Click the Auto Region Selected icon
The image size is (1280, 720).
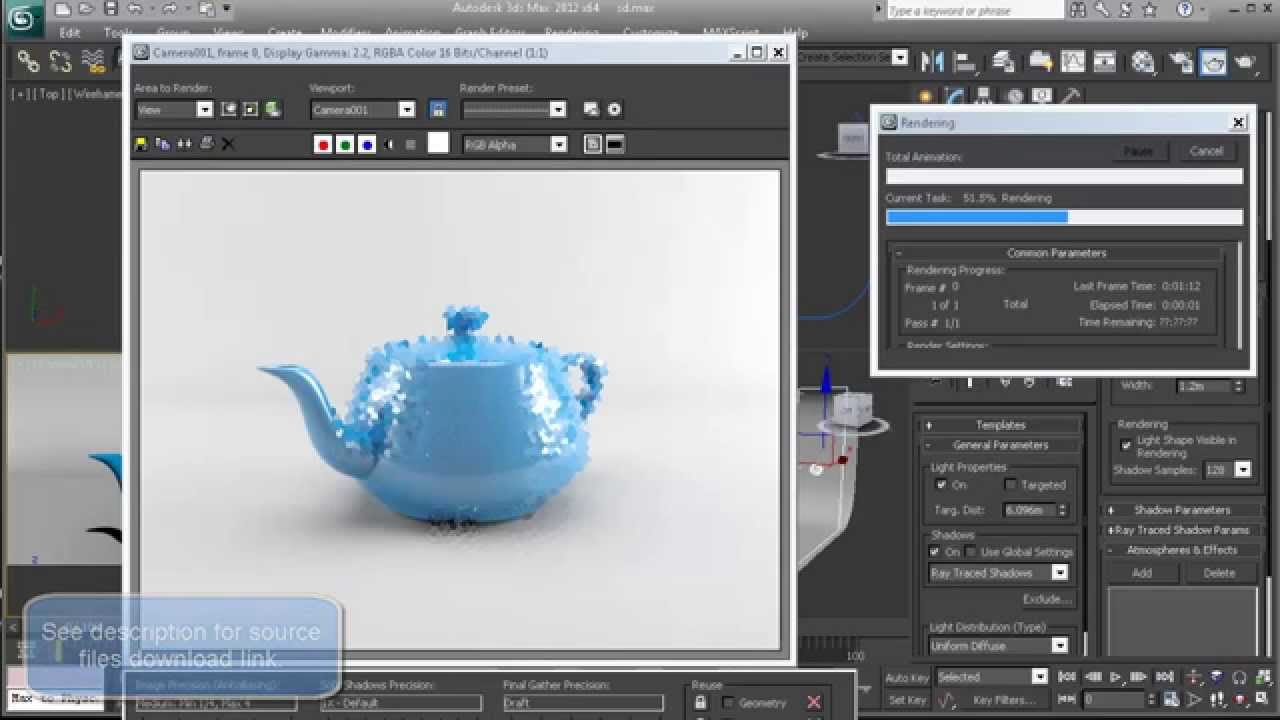(x=250, y=109)
